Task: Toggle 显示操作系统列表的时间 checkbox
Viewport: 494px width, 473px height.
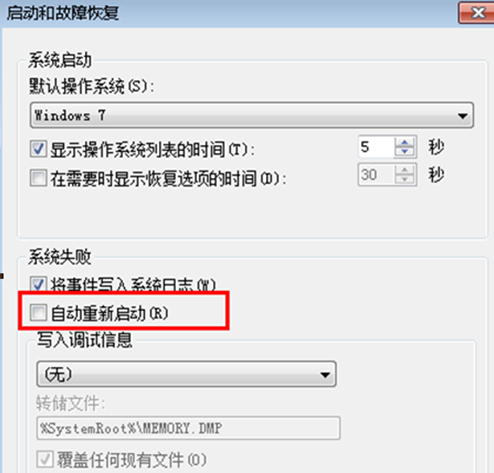Action: 38,149
